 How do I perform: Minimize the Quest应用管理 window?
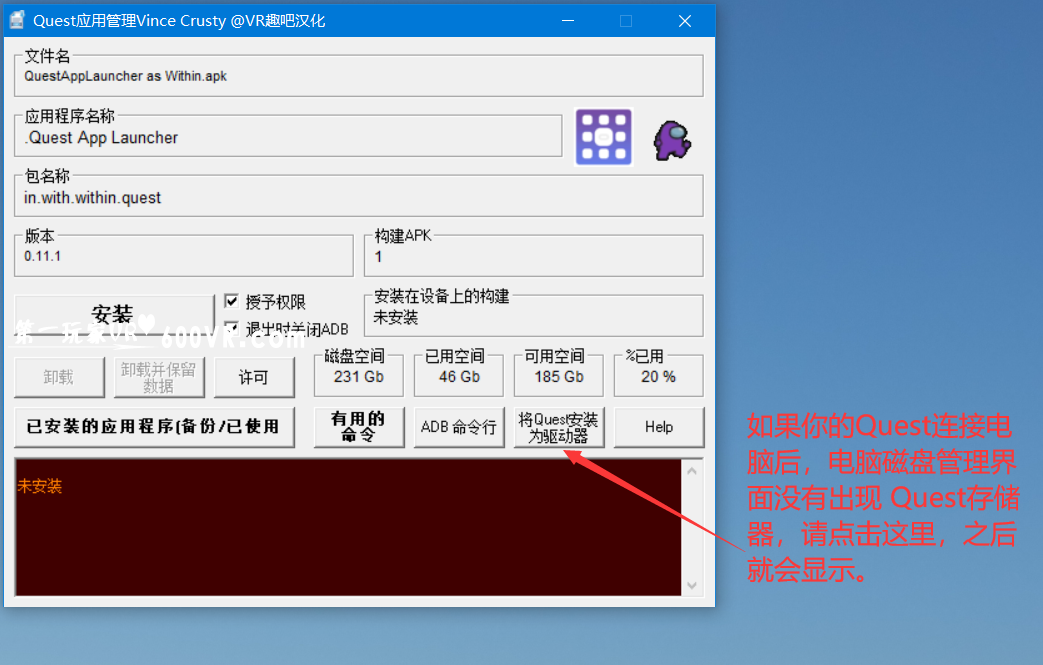point(568,21)
